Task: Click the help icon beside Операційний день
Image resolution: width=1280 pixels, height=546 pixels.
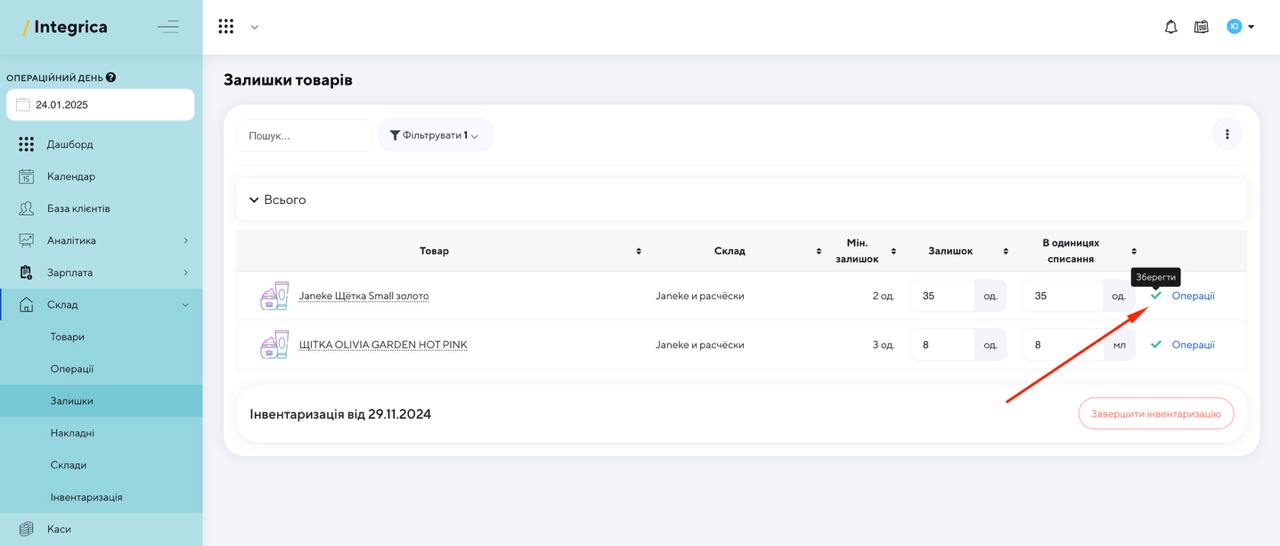Action: pos(111,77)
